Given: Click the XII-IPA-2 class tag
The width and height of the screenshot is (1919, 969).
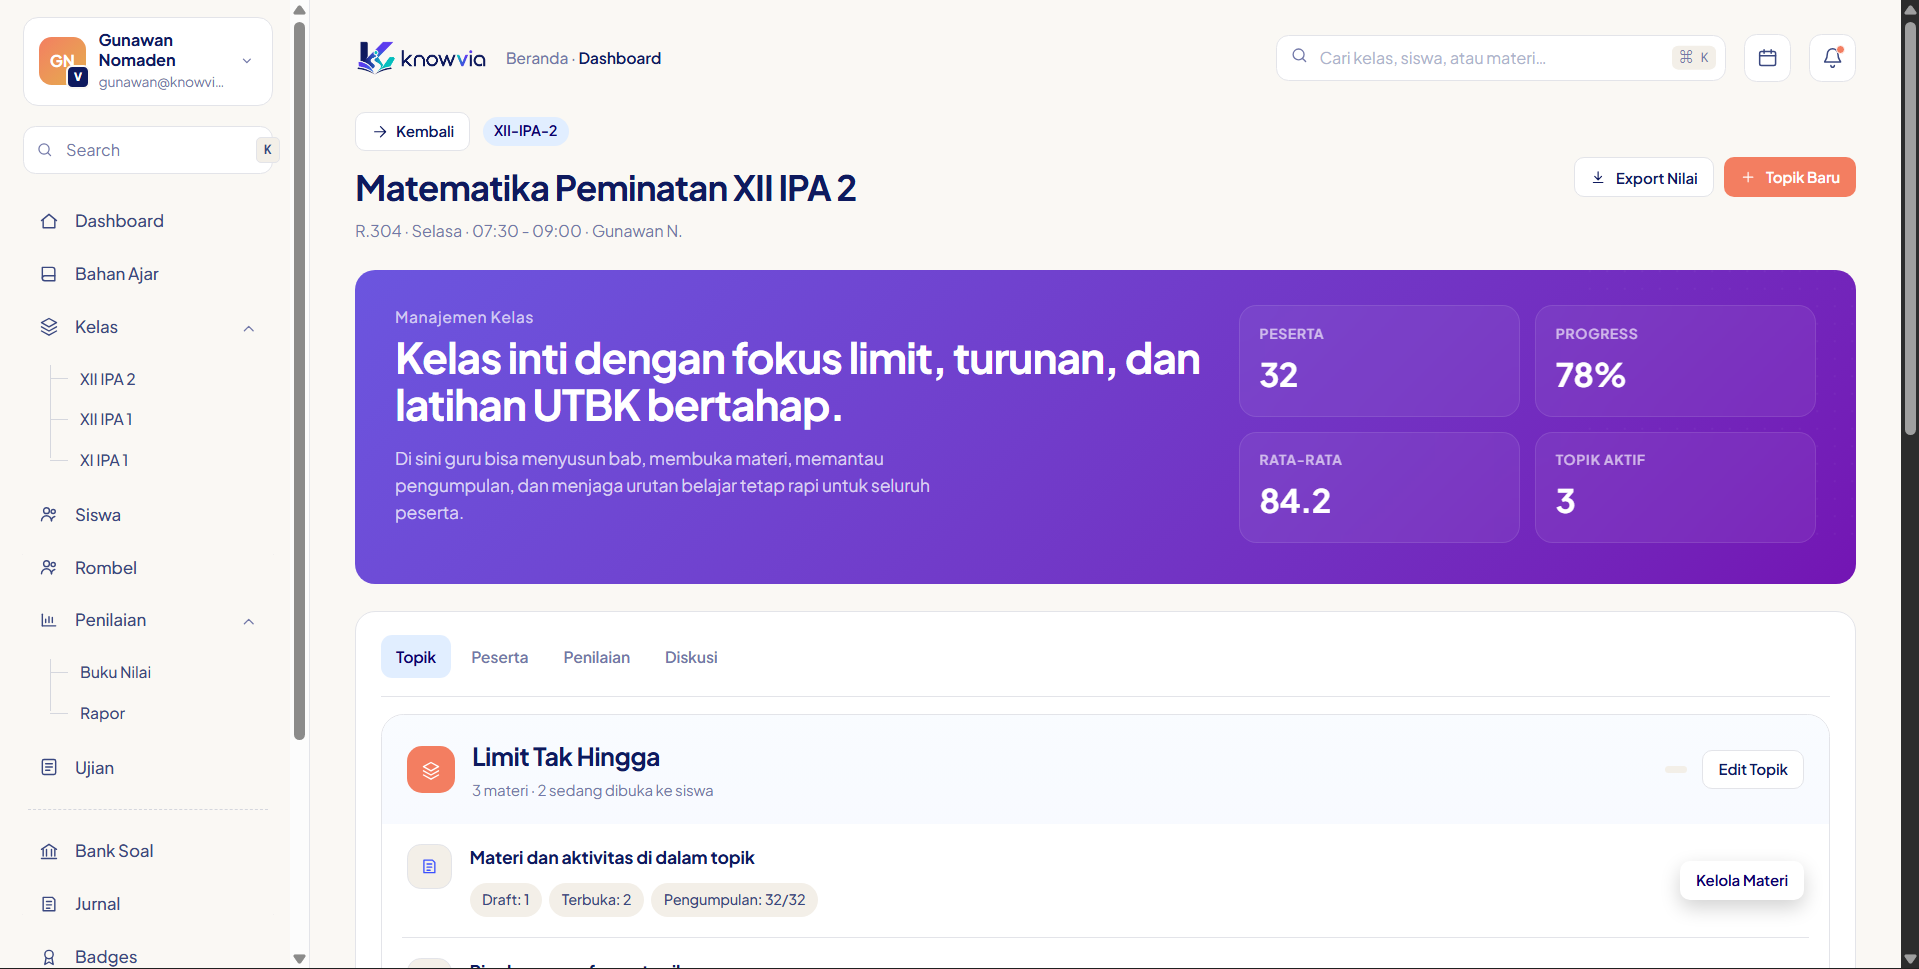Looking at the screenshot, I should coord(526,131).
